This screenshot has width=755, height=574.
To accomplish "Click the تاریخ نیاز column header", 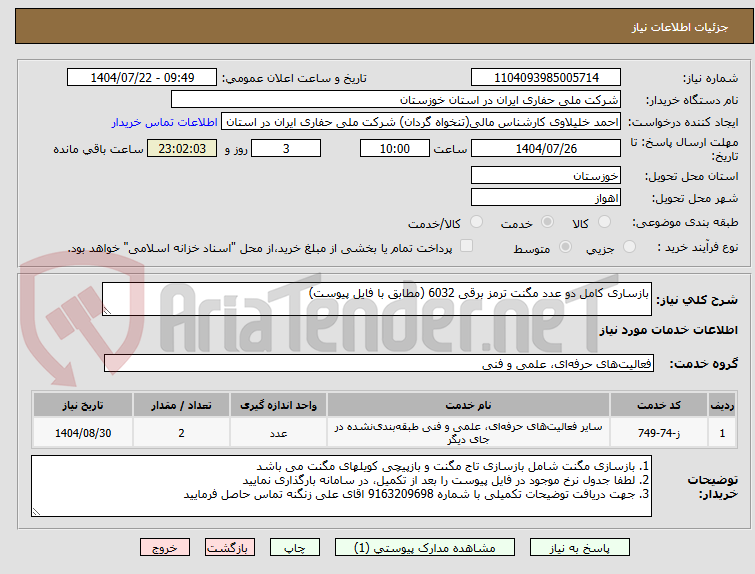I will point(83,405).
